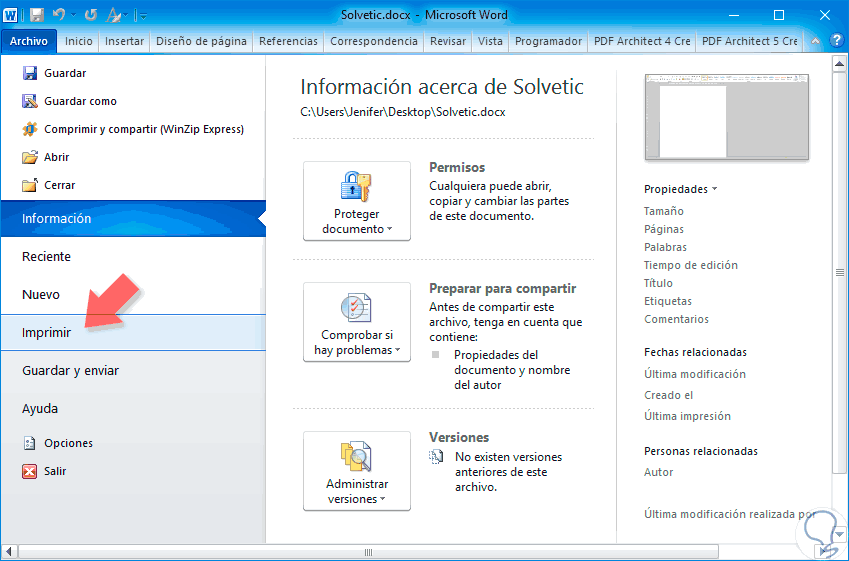Click the padlock and key Protect icon
Viewport: 849px width, 561px height.
pos(356,186)
